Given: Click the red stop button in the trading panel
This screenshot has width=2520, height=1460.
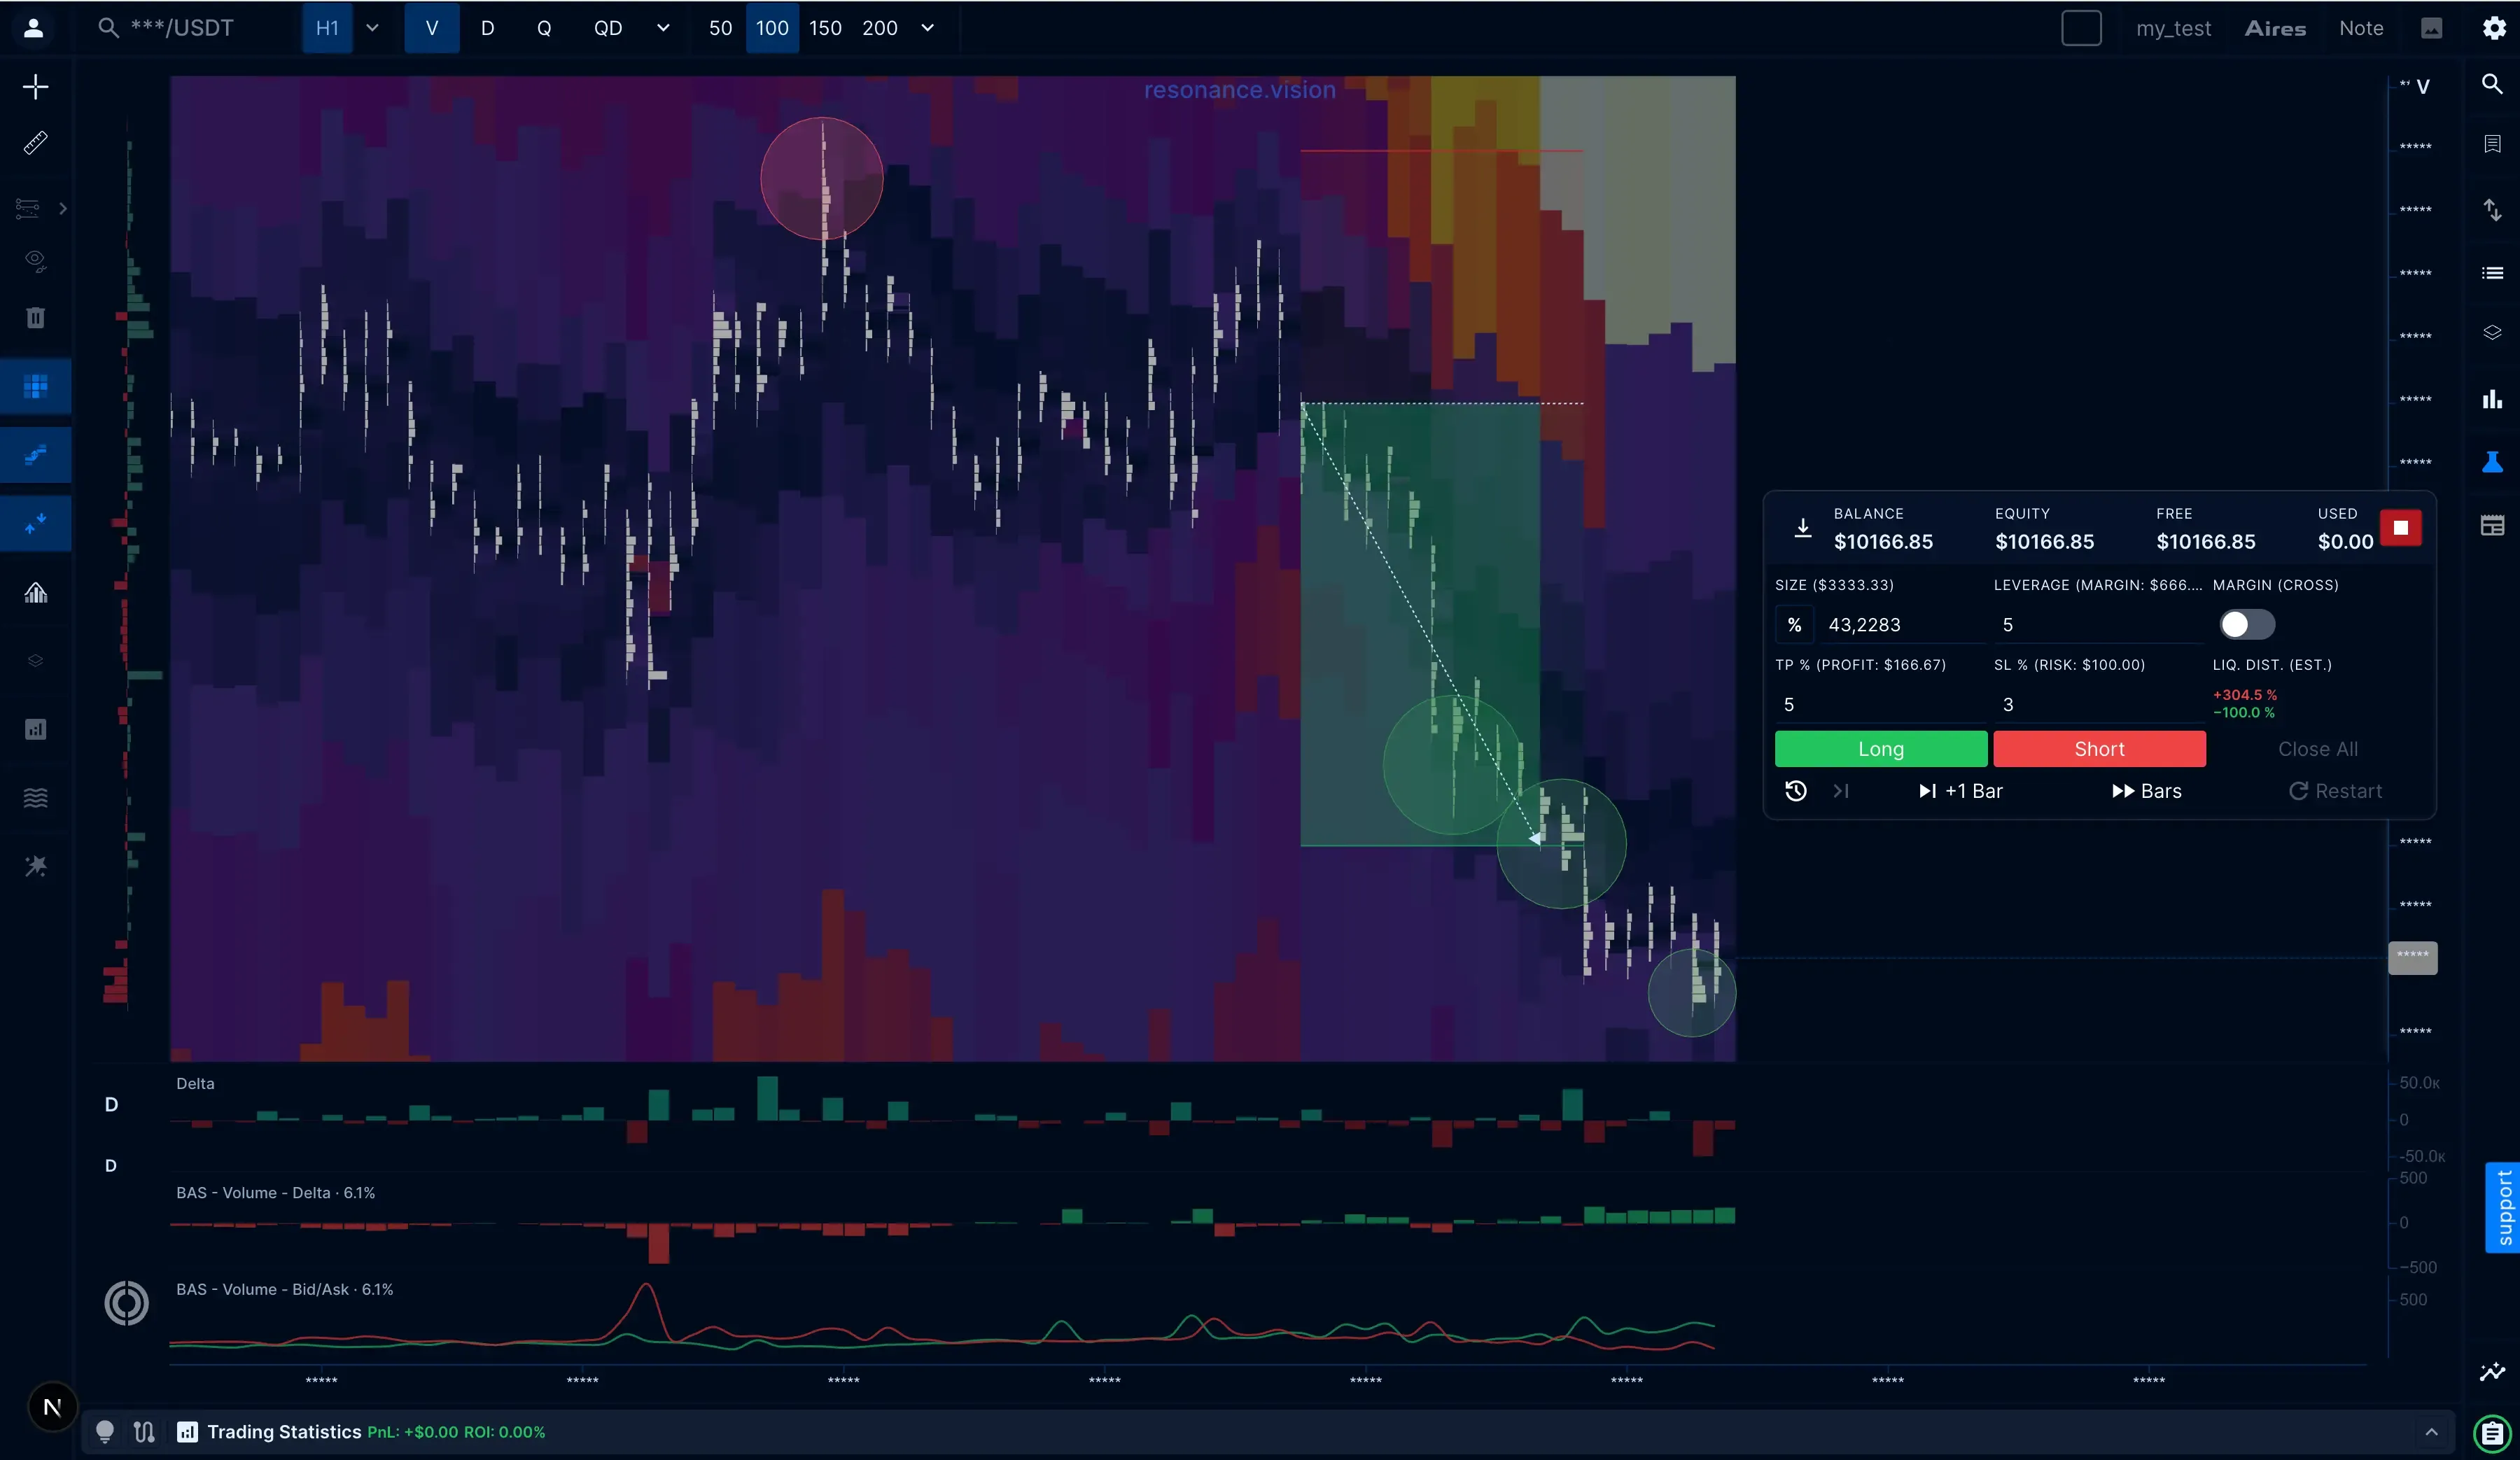Looking at the screenshot, I should [x=2401, y=528].
